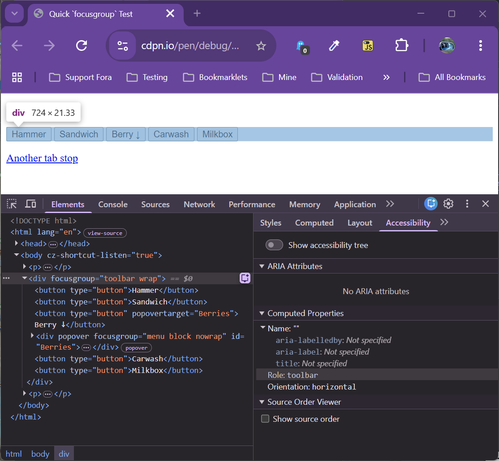Image resolution: width=499 pixels, height=461 pixels.
Task: Open the apps grid in bookmarks bar
Action: pos(17,77)
